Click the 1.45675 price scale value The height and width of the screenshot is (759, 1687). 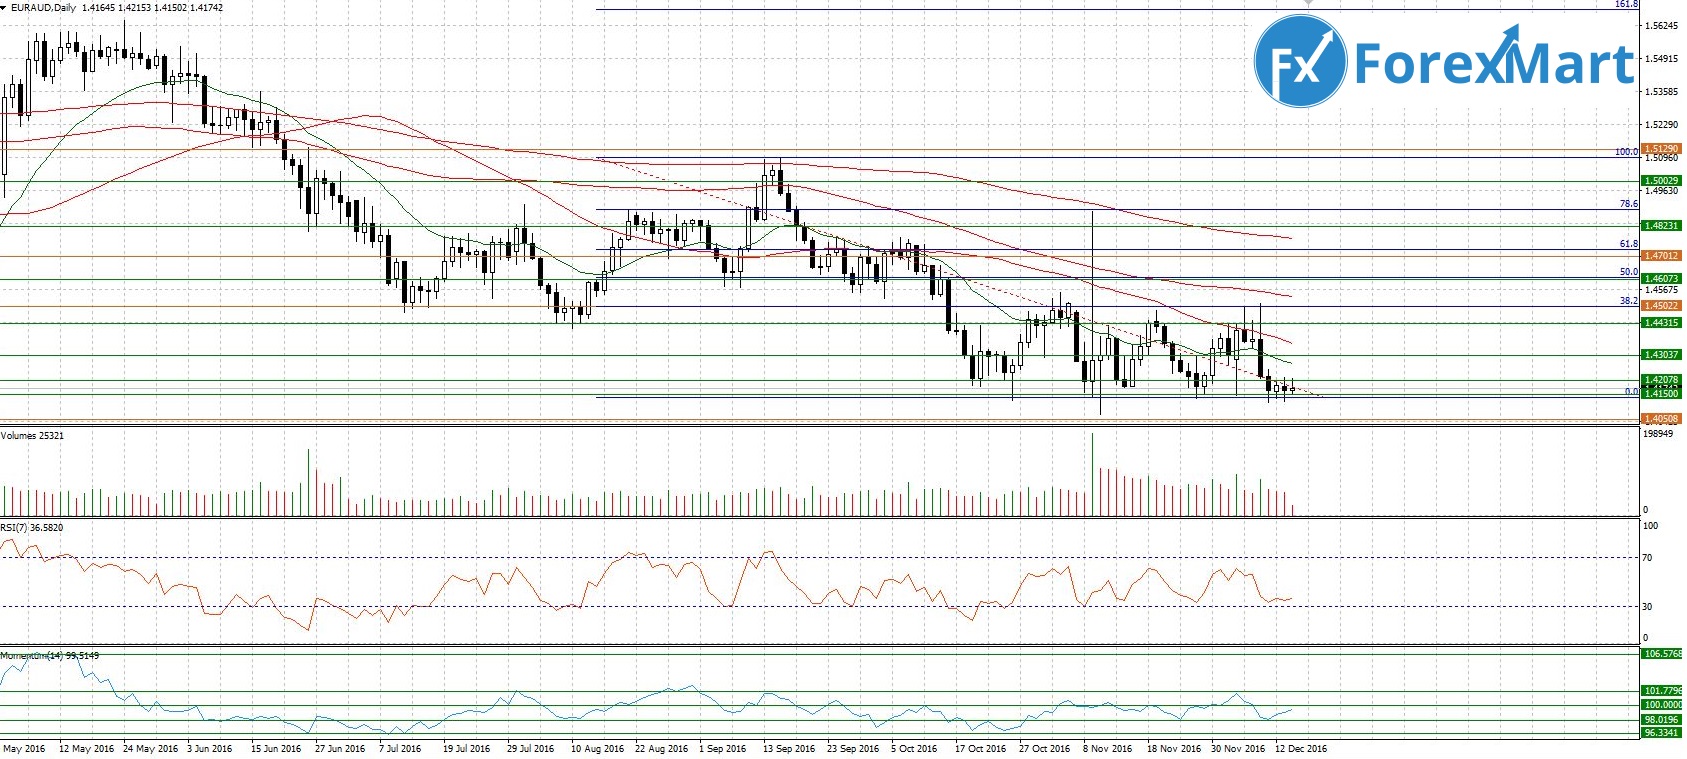coord(1660,290)
